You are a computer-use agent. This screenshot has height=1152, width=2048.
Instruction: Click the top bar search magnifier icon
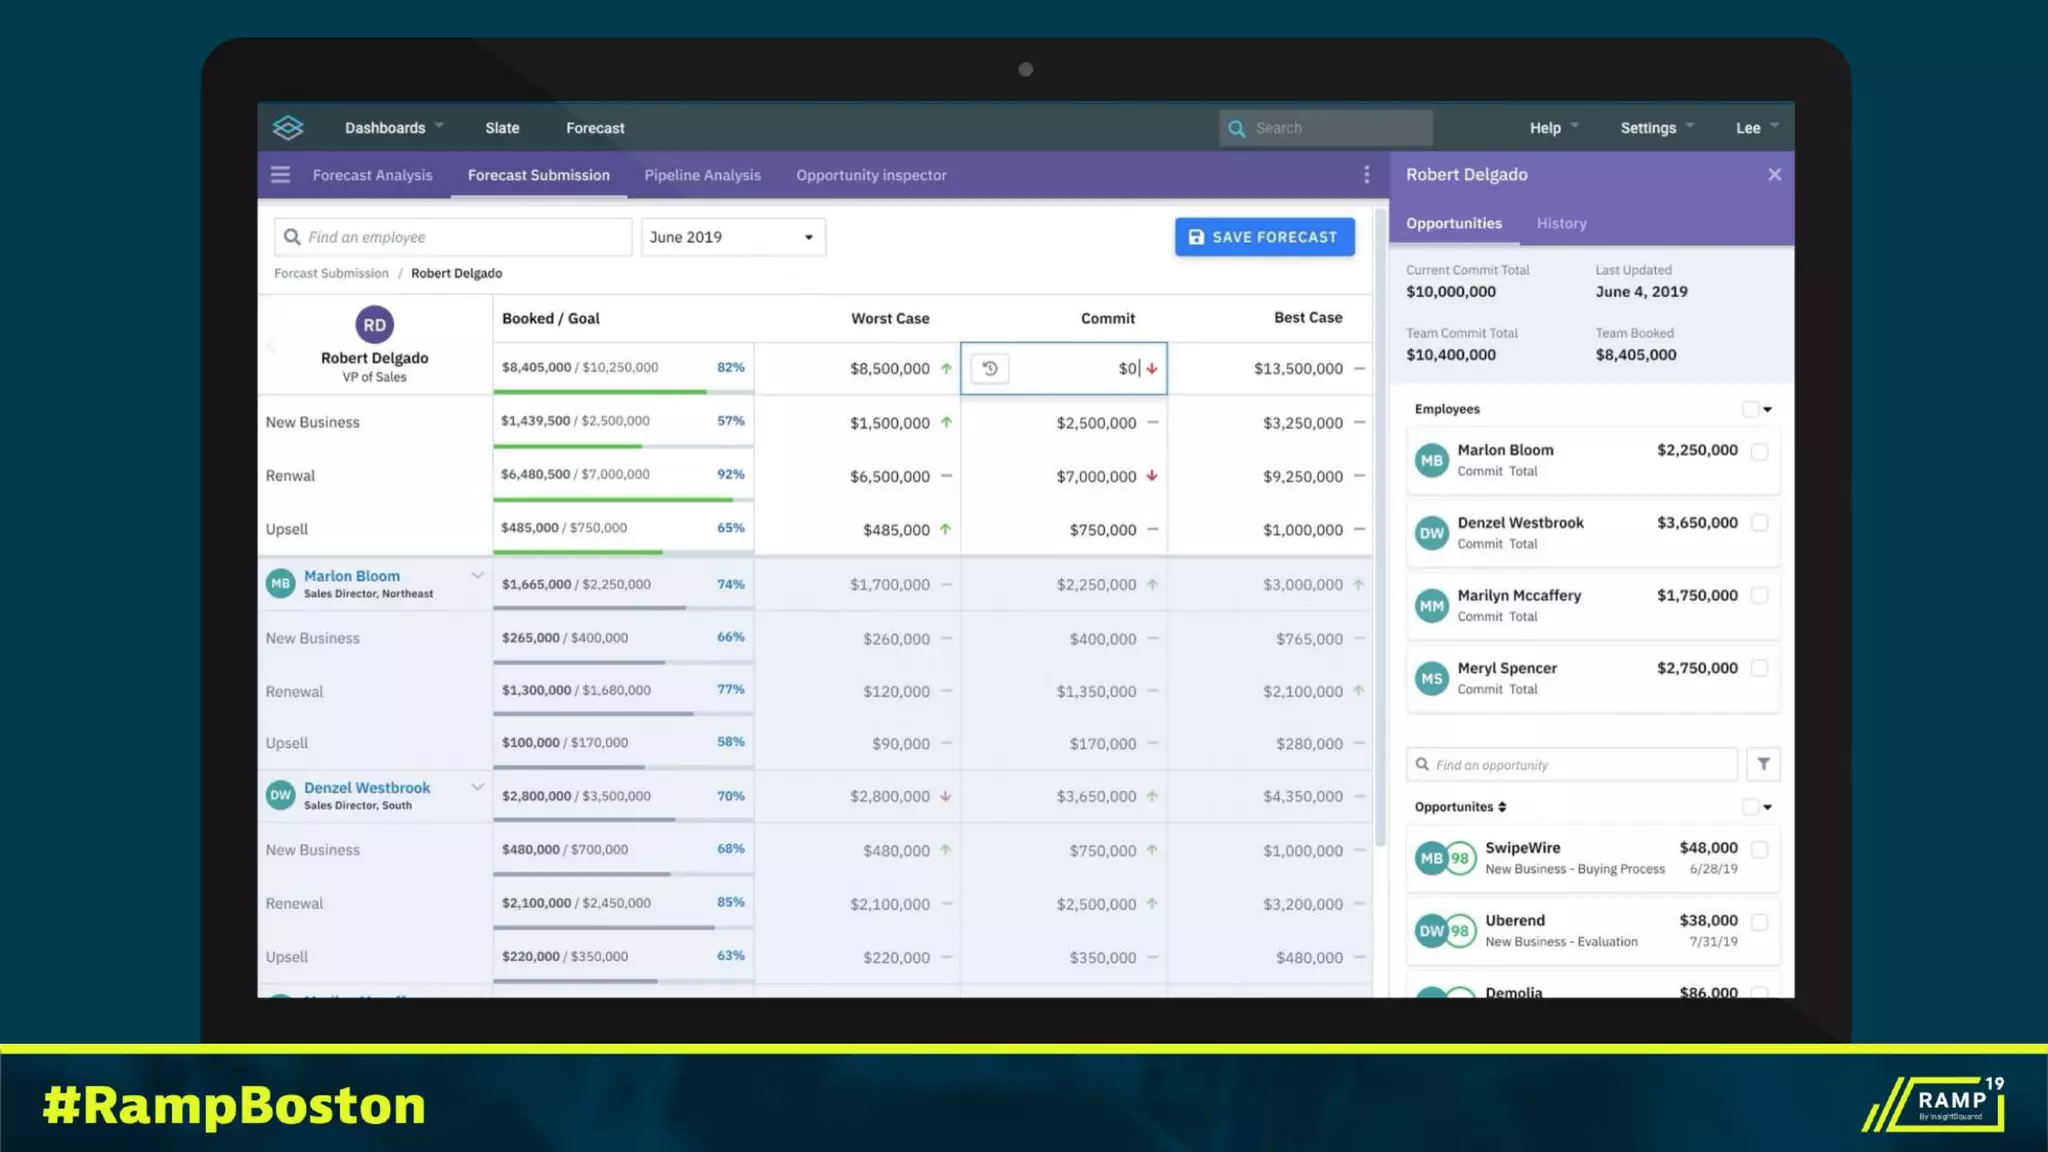click(x=1237, y=129)
